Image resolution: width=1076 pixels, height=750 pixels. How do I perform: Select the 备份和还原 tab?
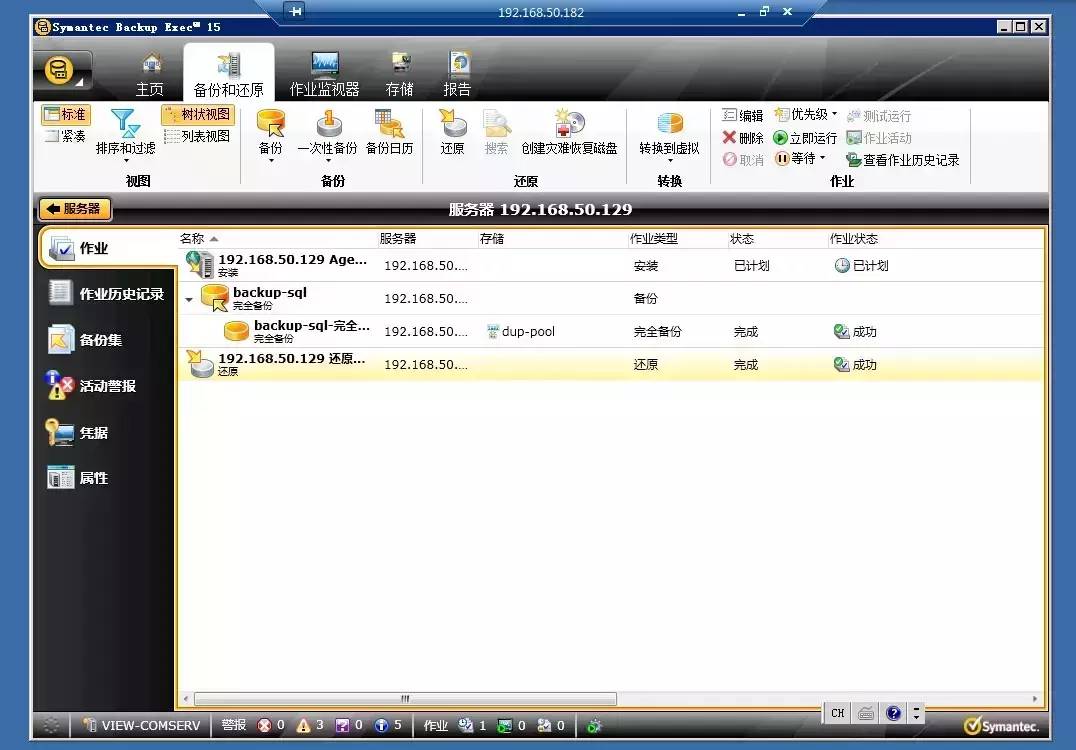click(229, 74)
